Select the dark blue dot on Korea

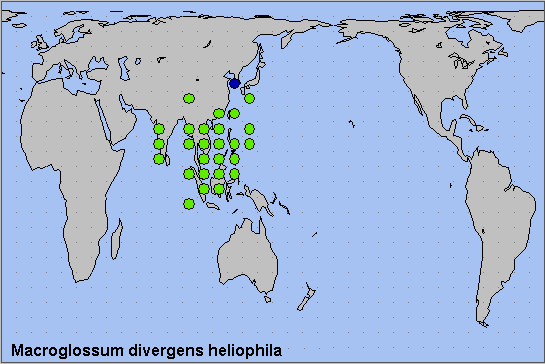coord(235,83)
